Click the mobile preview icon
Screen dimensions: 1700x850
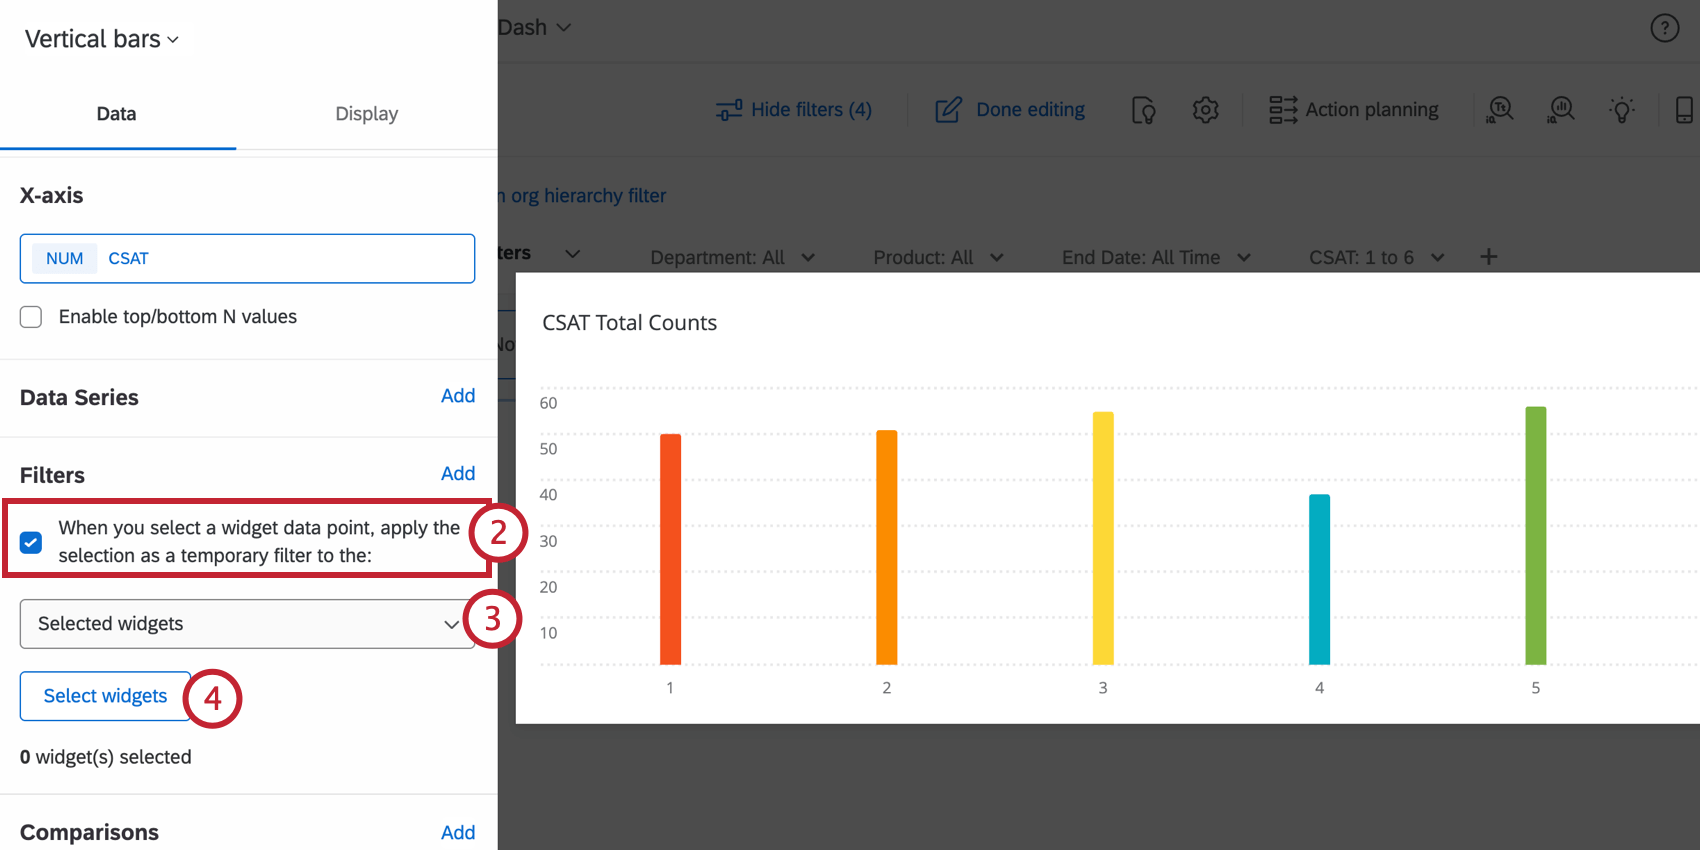1684,110
